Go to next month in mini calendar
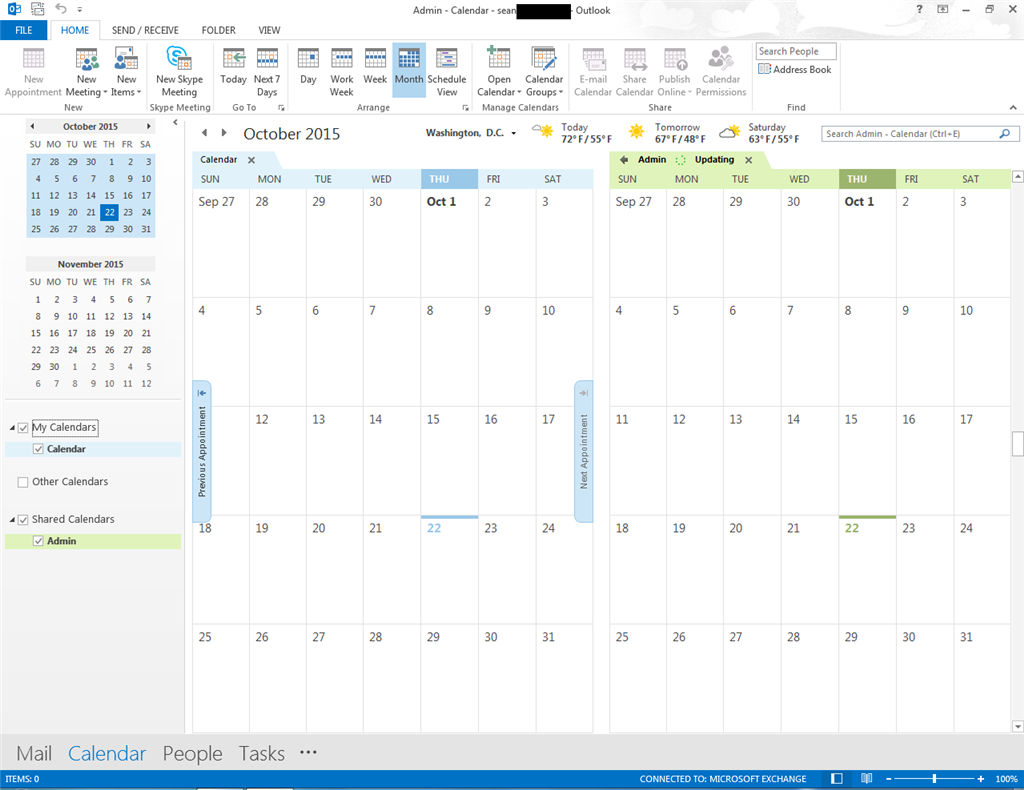 coord(149,126)
